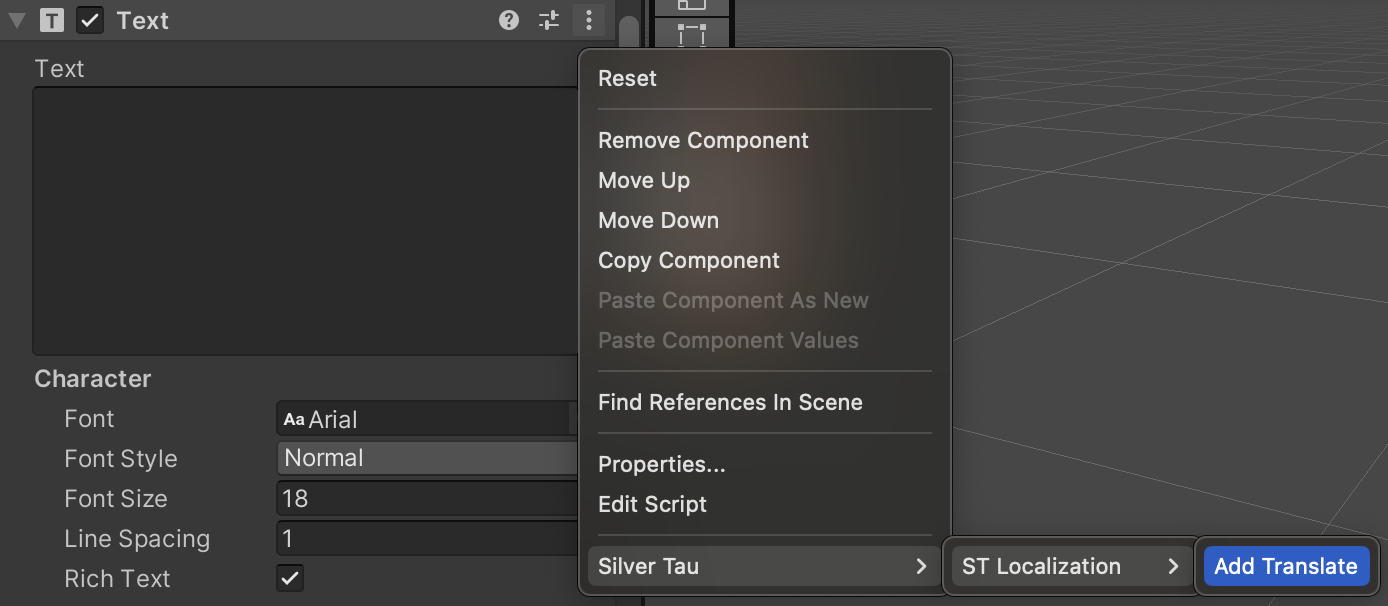This screenshot has width=1388, height=606.
Task: Select Find References In Scene
Action: [x=730, y=402]
